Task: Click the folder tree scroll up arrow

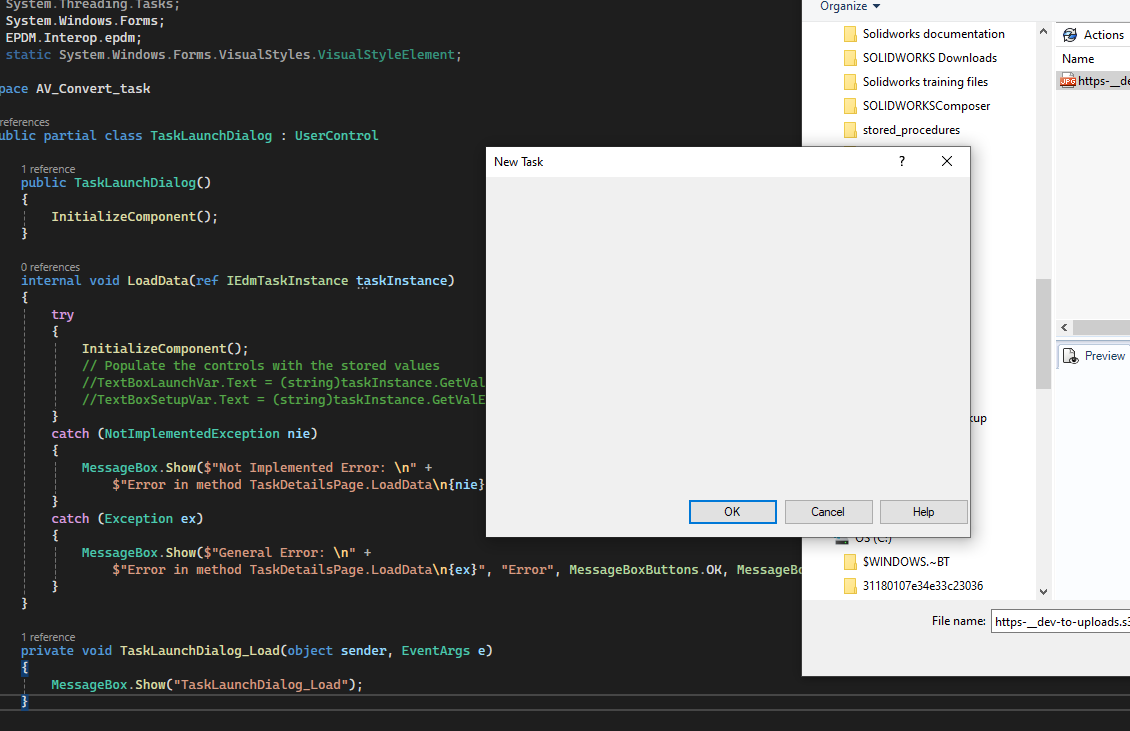Action: click(1043, 32)
